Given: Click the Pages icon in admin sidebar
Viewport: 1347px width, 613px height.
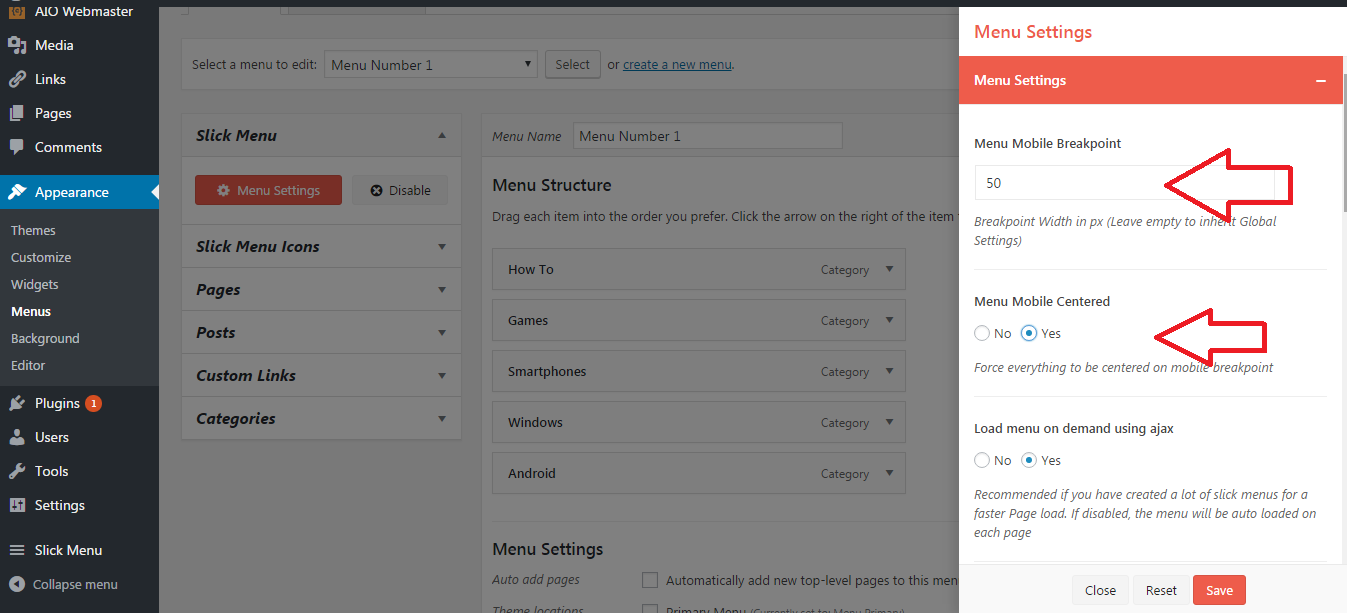Looking at the screenshot, I should click(16, 113).
